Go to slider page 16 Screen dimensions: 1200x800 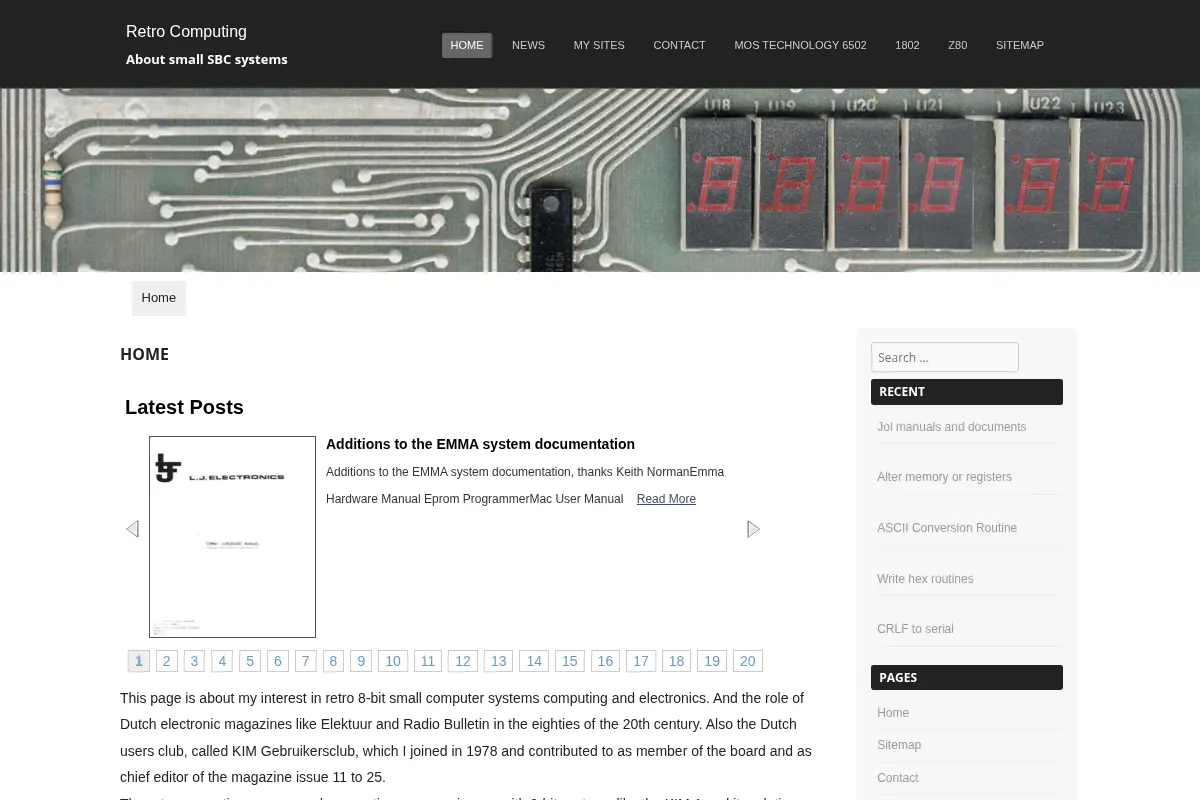pos(605,661)
